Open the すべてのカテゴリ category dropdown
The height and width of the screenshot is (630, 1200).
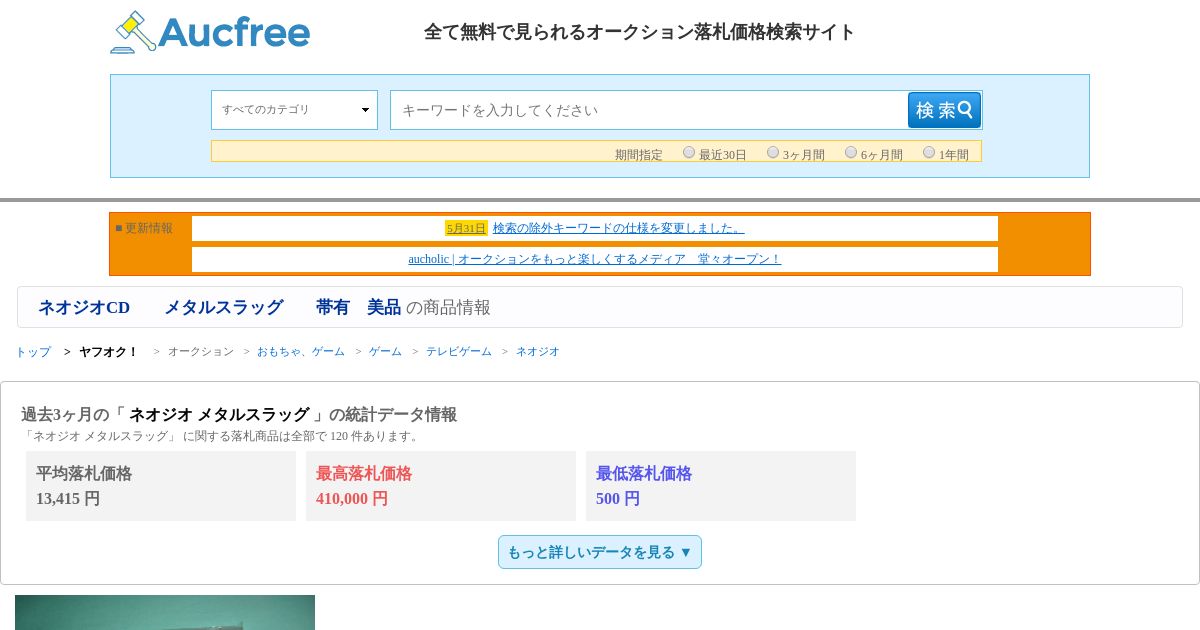tap(294, 110)
